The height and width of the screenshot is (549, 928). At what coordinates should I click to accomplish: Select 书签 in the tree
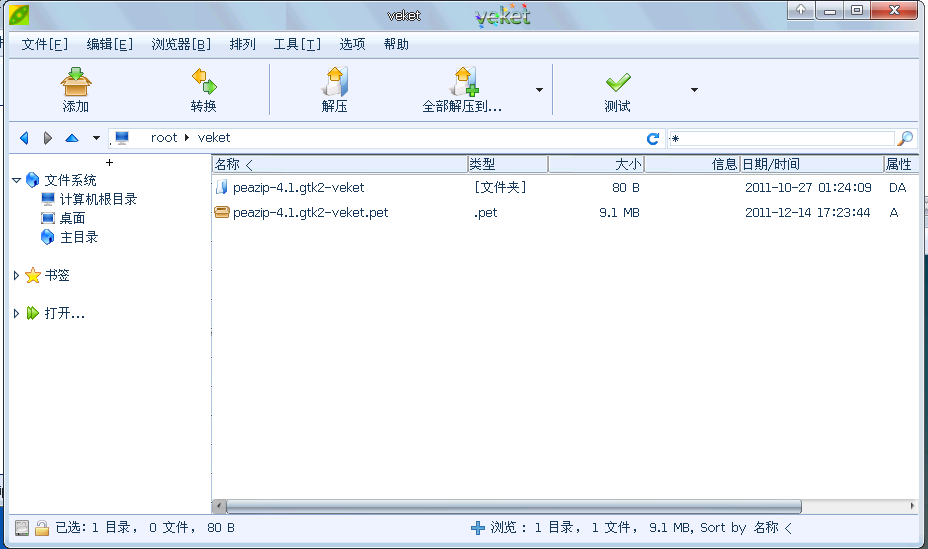pyautogui.click(x=57, y=275)
